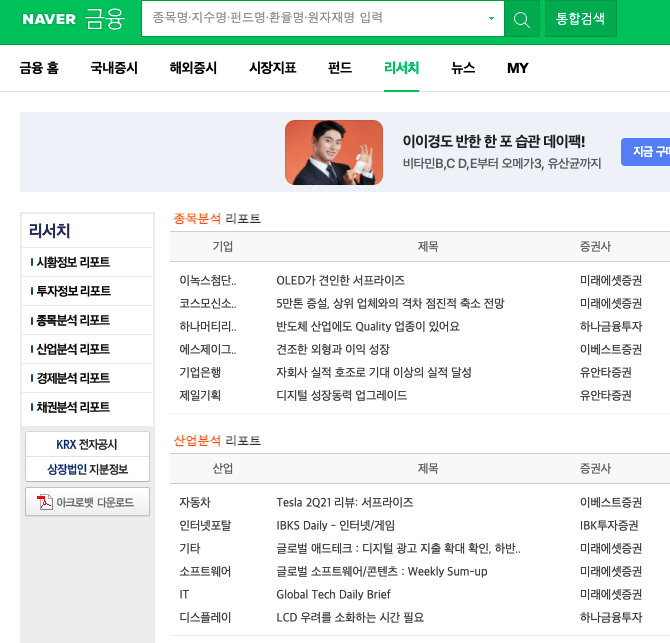Go to the 펀드 tab
Image resolution: width=670 pixels, height=643 pixels.
[x=340, y=68]
